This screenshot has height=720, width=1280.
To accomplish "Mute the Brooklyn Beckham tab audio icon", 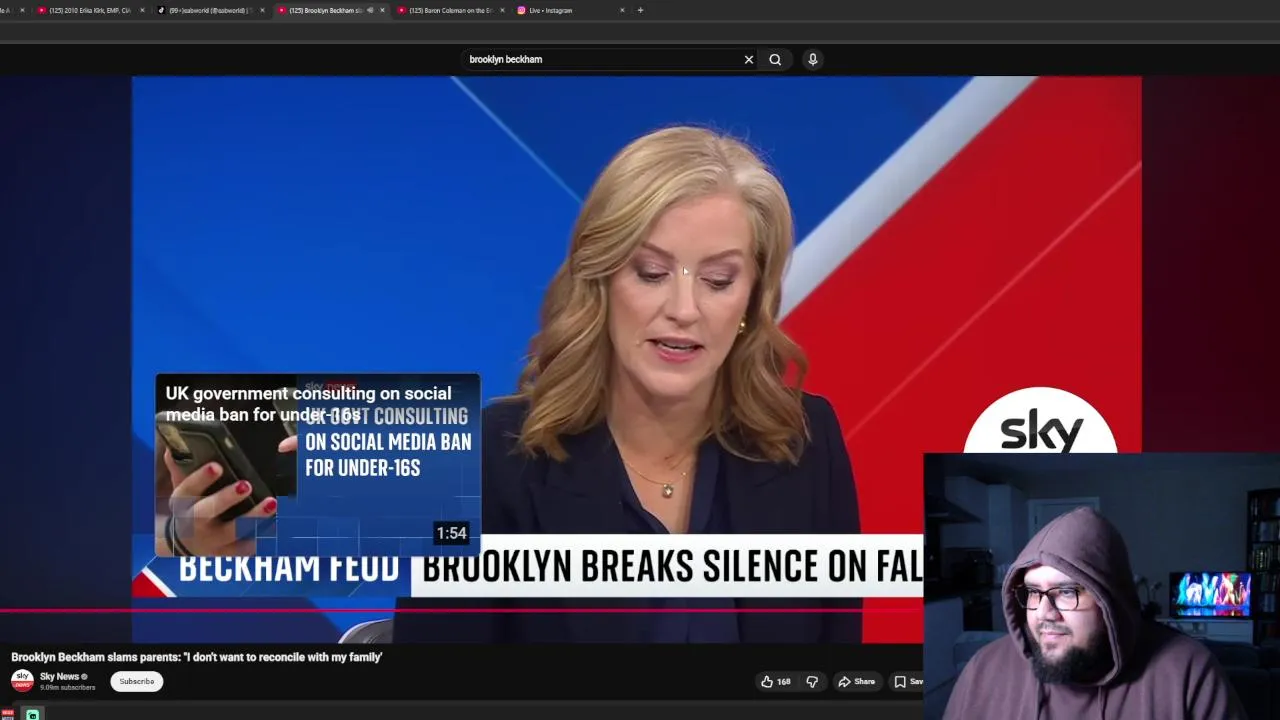I will click(x=370, y=10).
